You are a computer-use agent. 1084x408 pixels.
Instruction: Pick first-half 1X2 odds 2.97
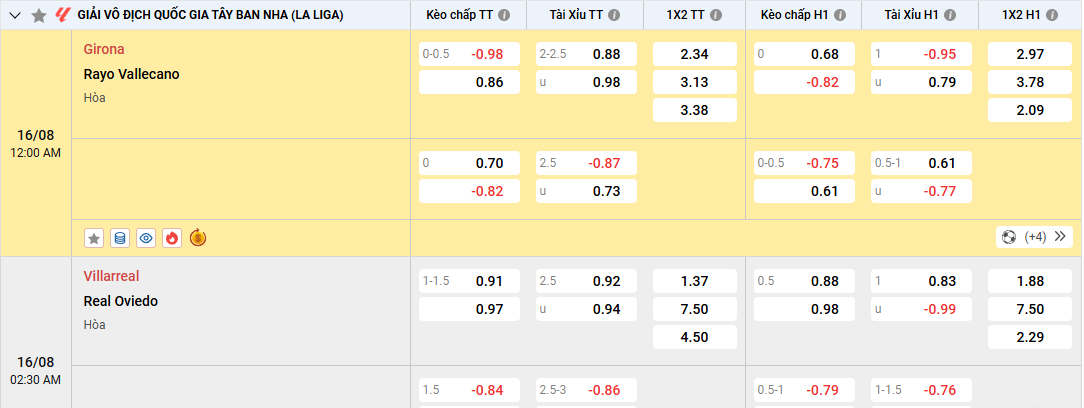1030,54
